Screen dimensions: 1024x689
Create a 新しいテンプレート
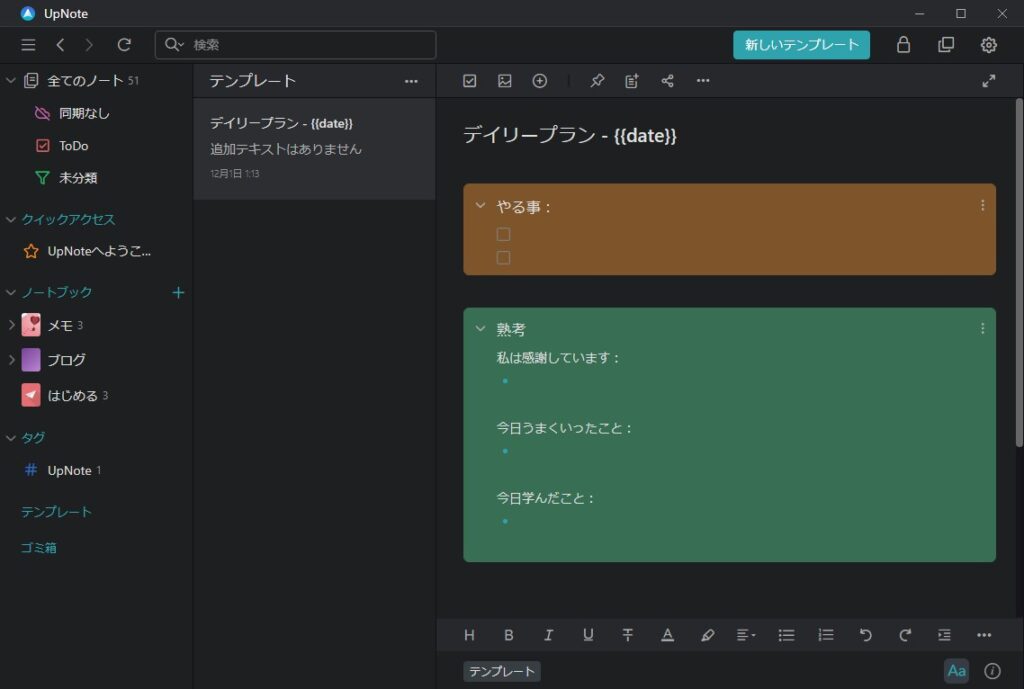(802, 45)
